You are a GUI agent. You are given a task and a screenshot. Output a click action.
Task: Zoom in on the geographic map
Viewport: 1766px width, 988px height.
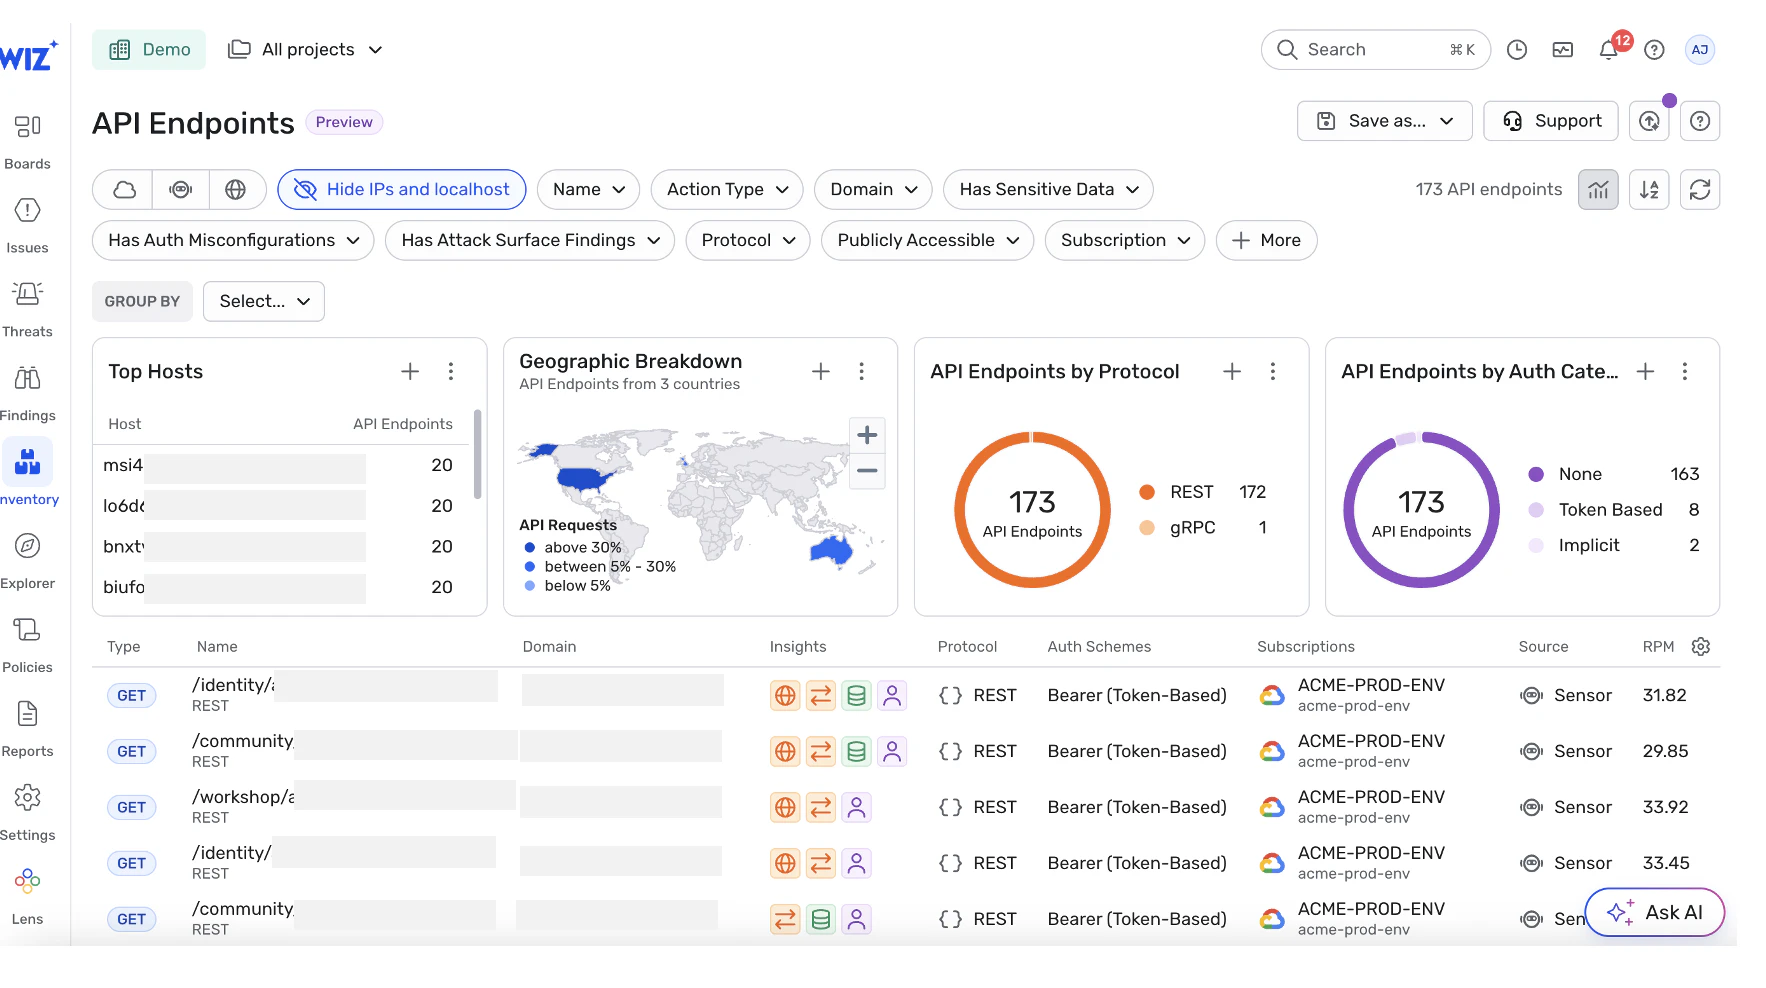pos(867,436)
